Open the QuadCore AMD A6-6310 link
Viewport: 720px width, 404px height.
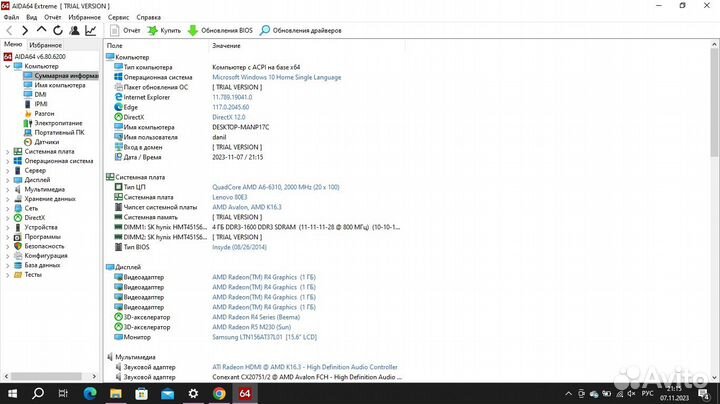[276, 187]
